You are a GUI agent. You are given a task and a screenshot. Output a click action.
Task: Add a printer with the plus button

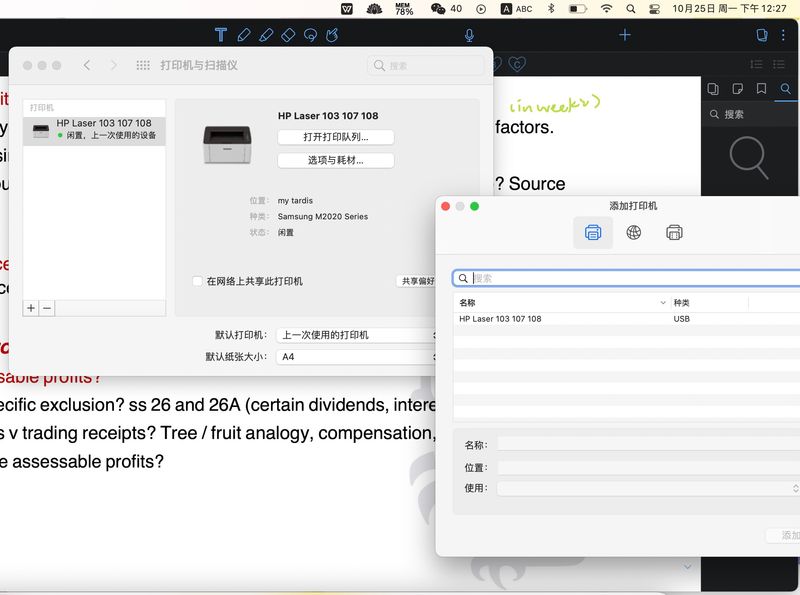[31, 308]
